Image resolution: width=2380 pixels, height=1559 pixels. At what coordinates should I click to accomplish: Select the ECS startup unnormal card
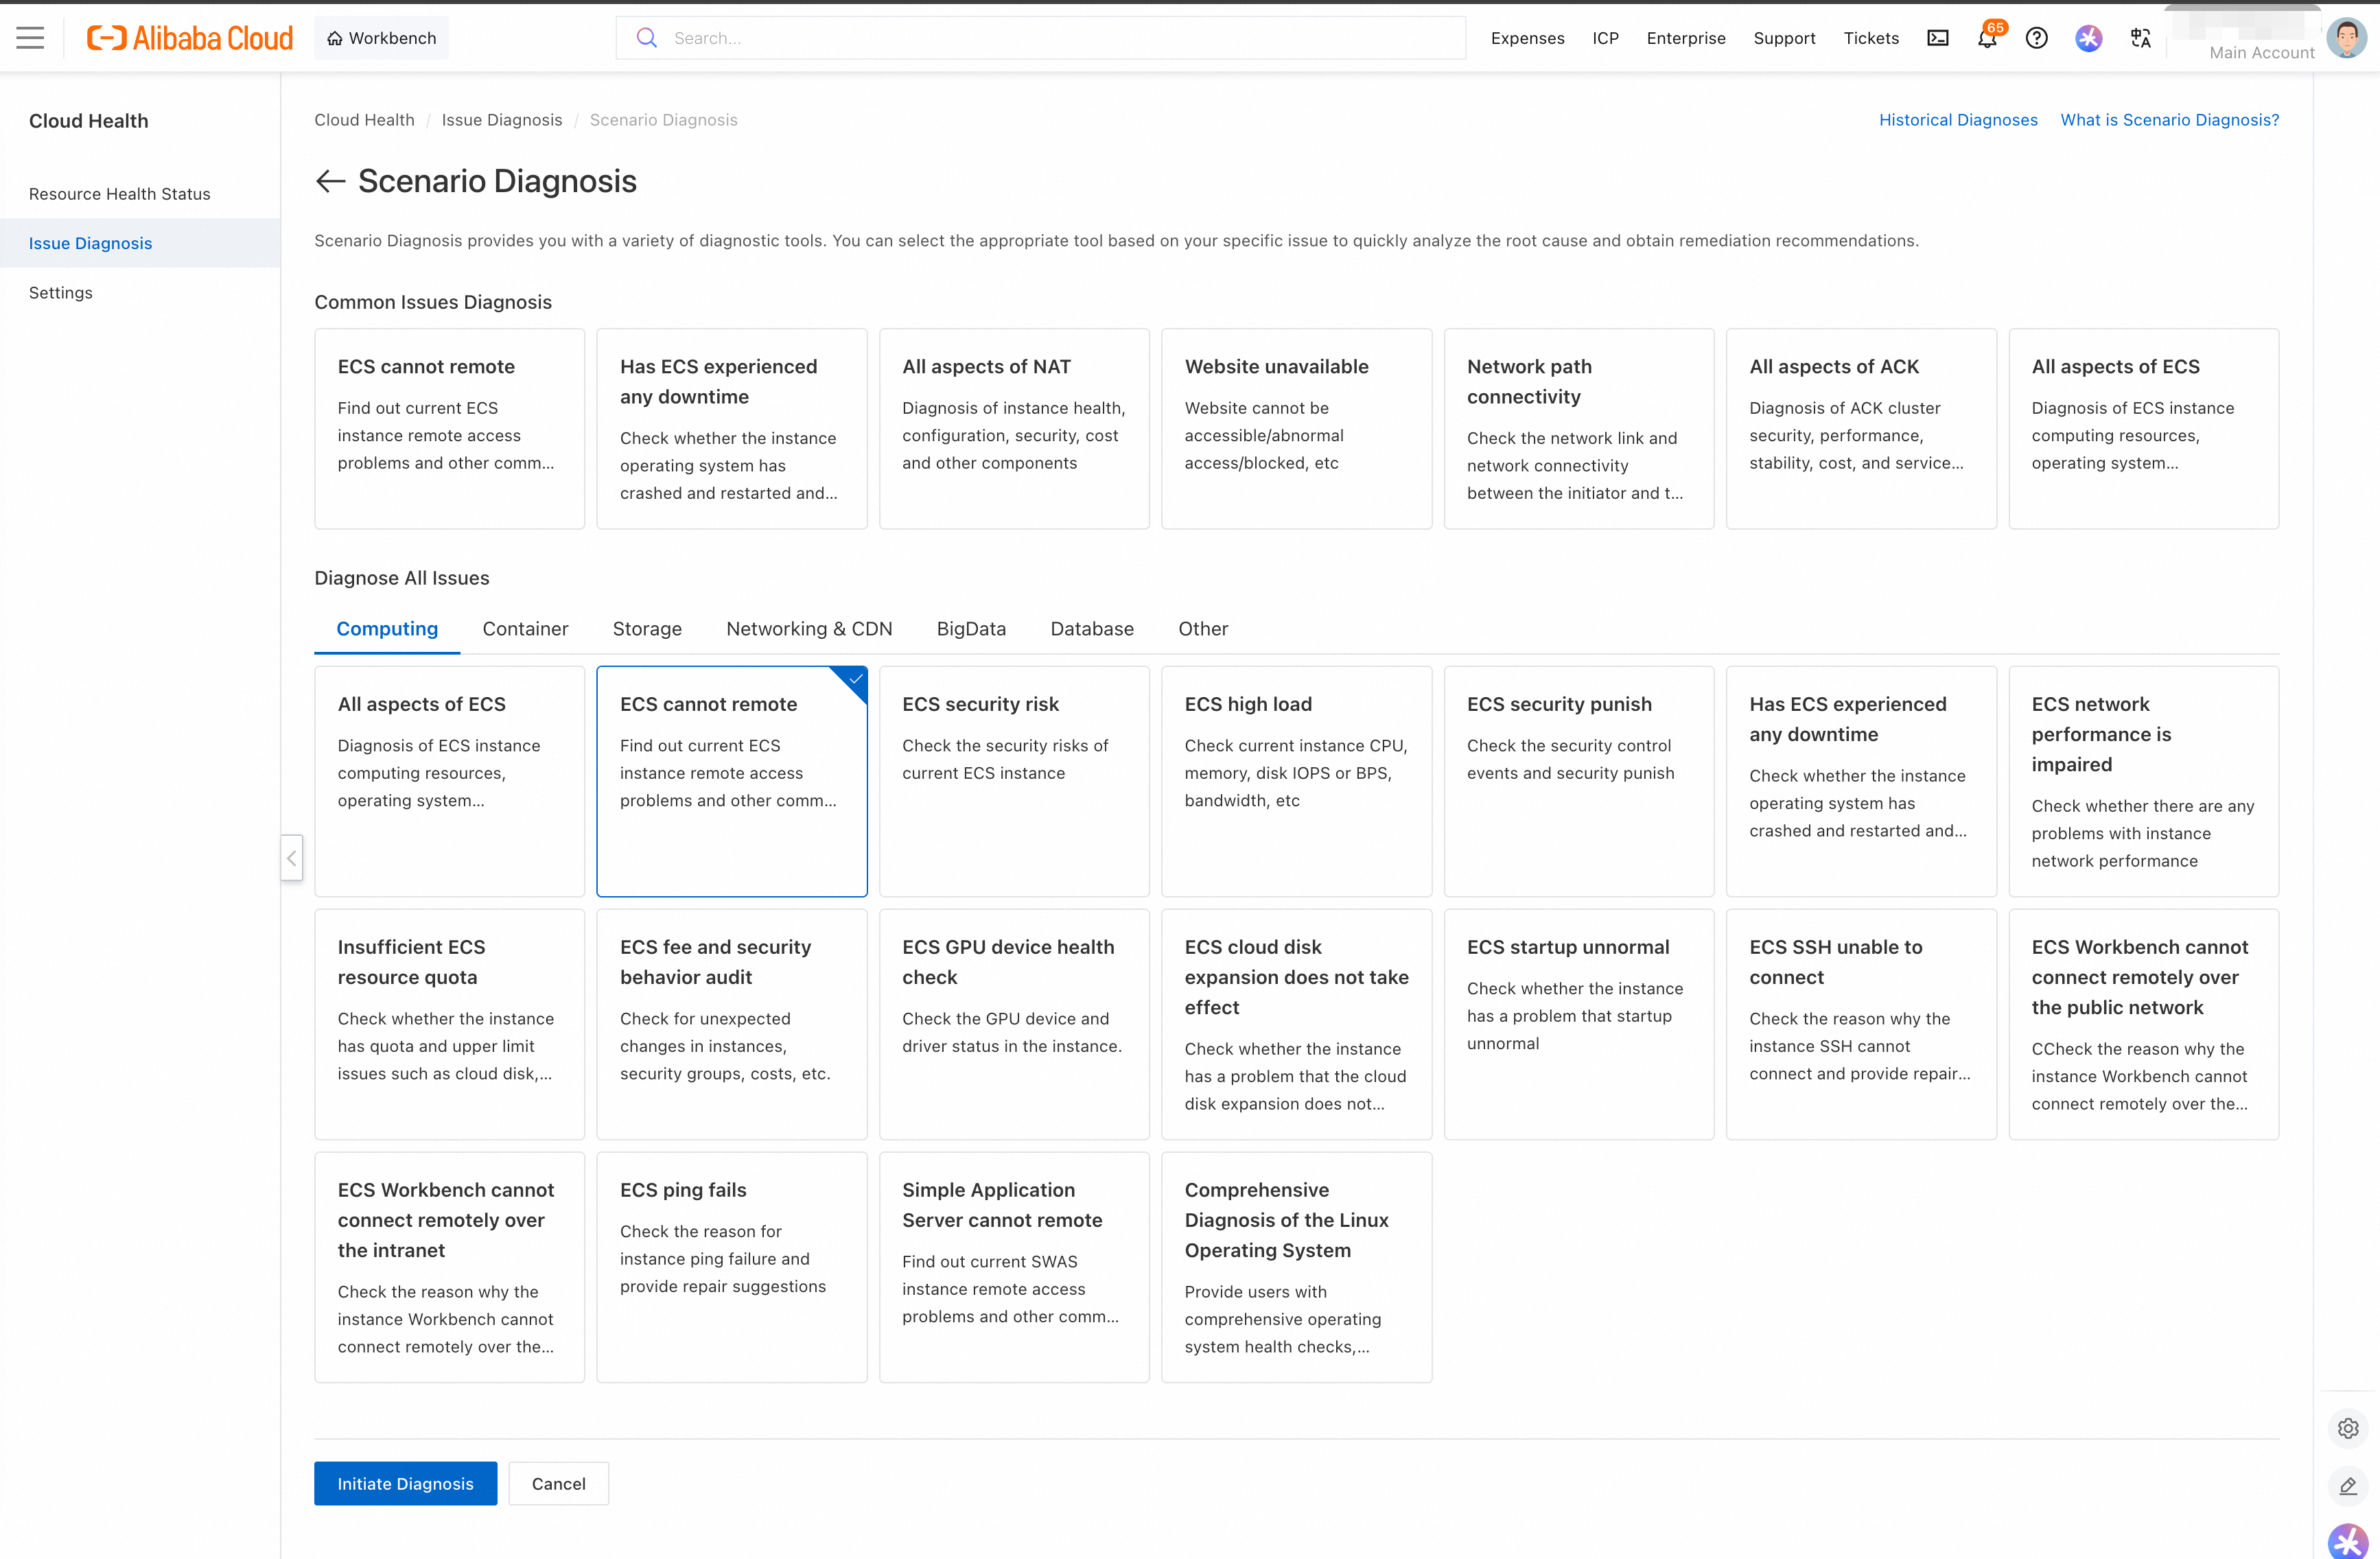tap(1579, 1024)
